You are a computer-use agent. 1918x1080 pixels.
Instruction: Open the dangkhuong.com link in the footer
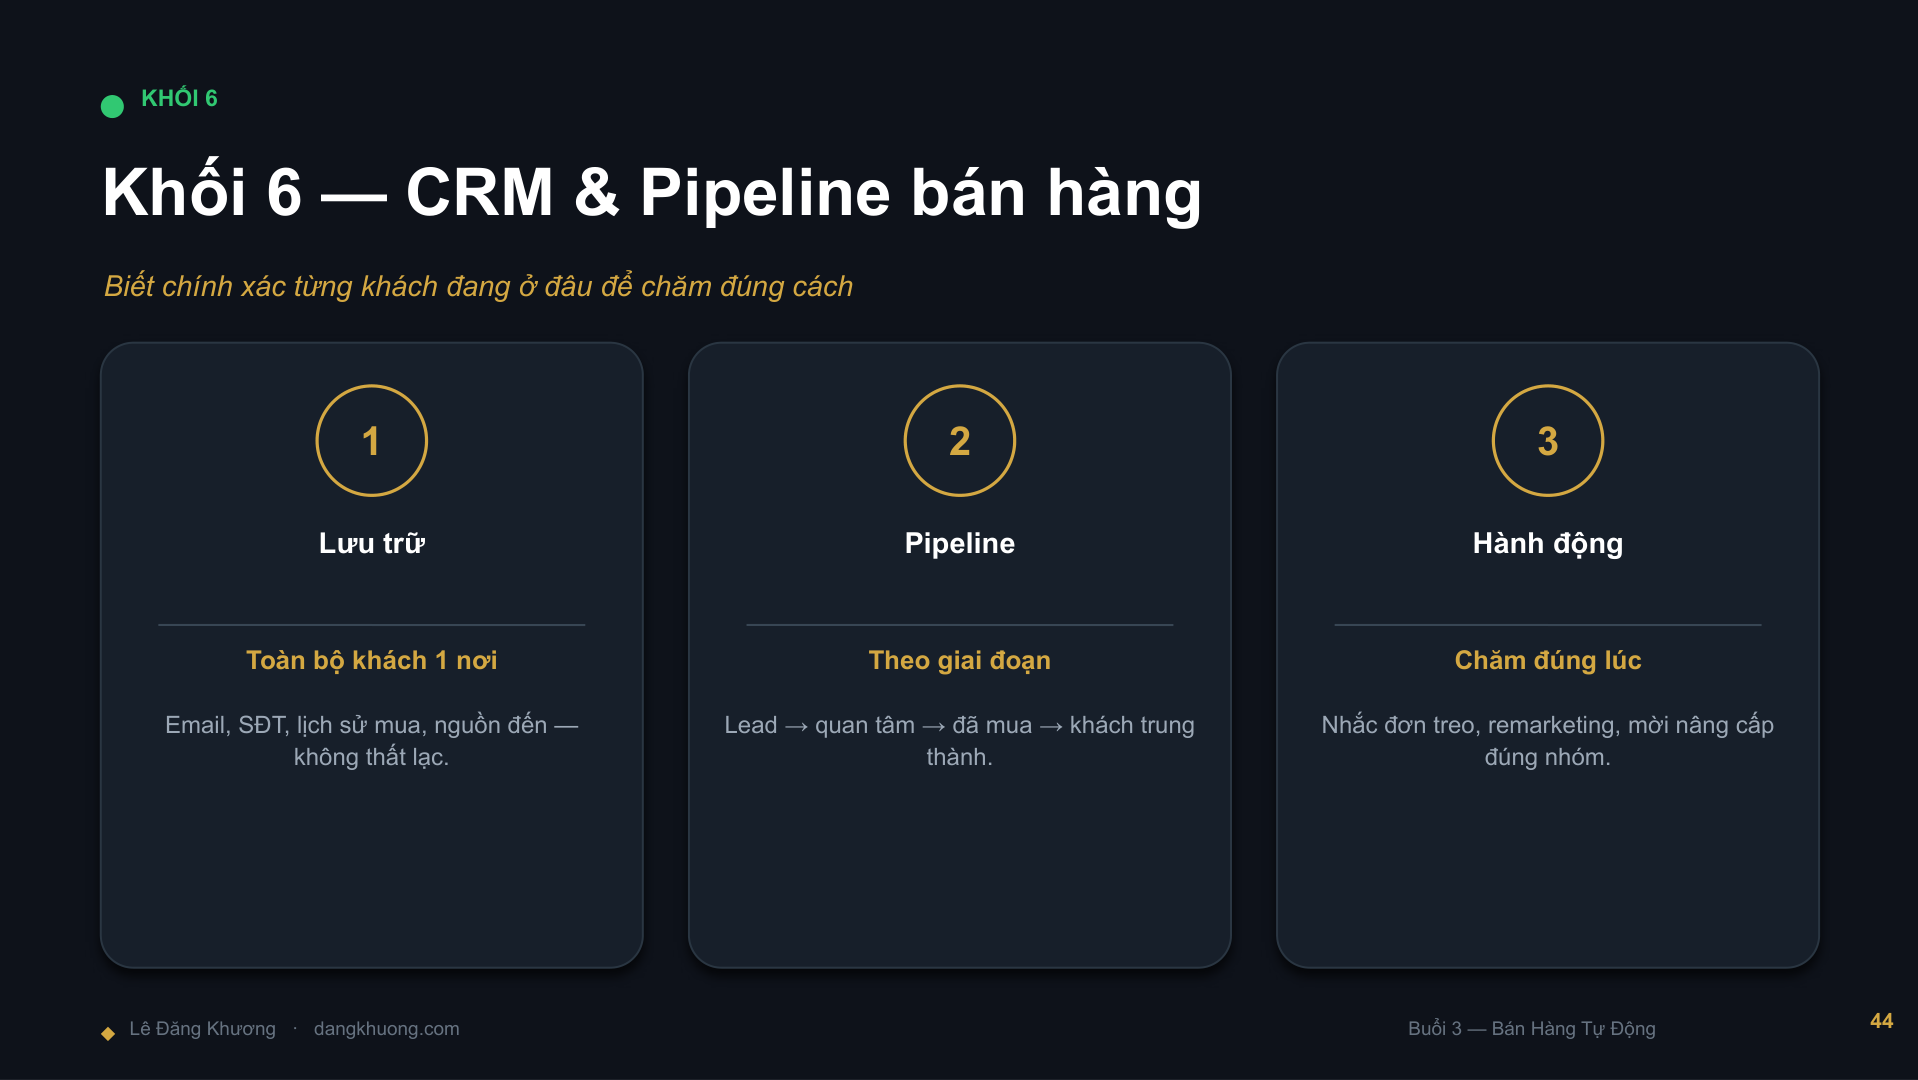tap(386, 1029)
